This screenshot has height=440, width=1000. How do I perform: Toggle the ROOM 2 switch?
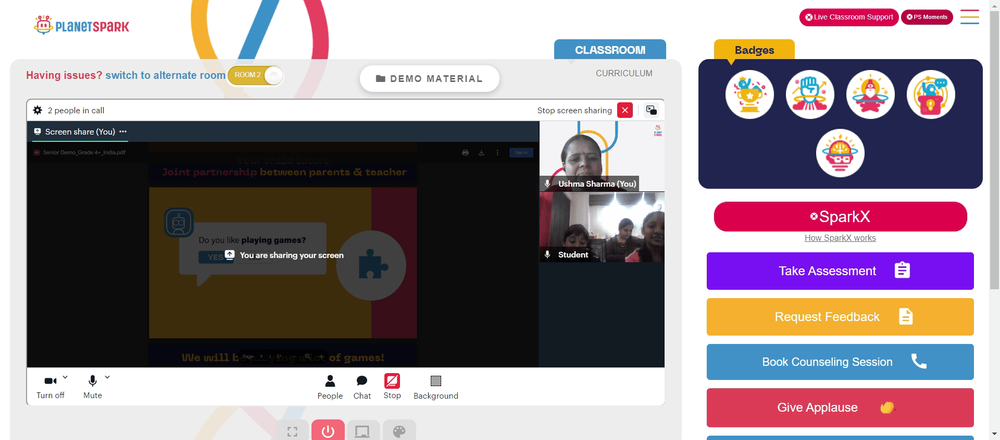[255, 75]
